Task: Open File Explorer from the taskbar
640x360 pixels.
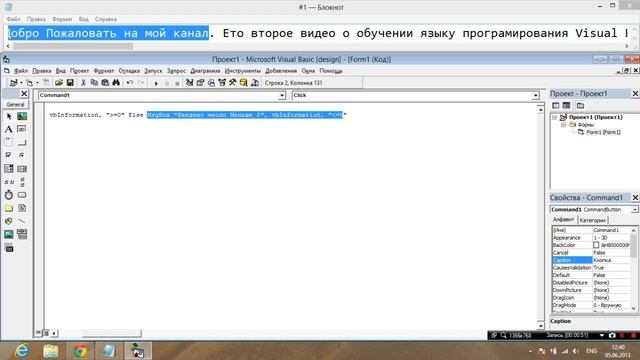Action: 51,351
